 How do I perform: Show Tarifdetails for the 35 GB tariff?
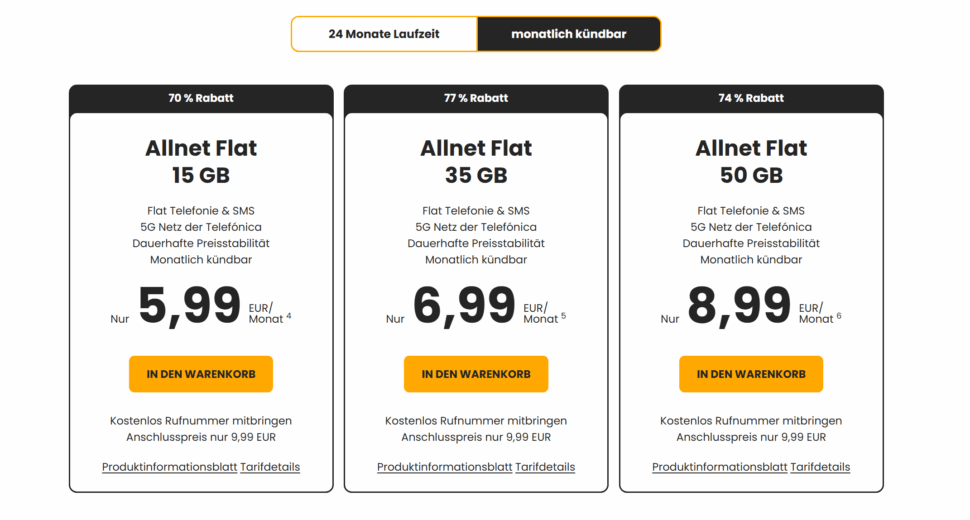tap(545, 467)
